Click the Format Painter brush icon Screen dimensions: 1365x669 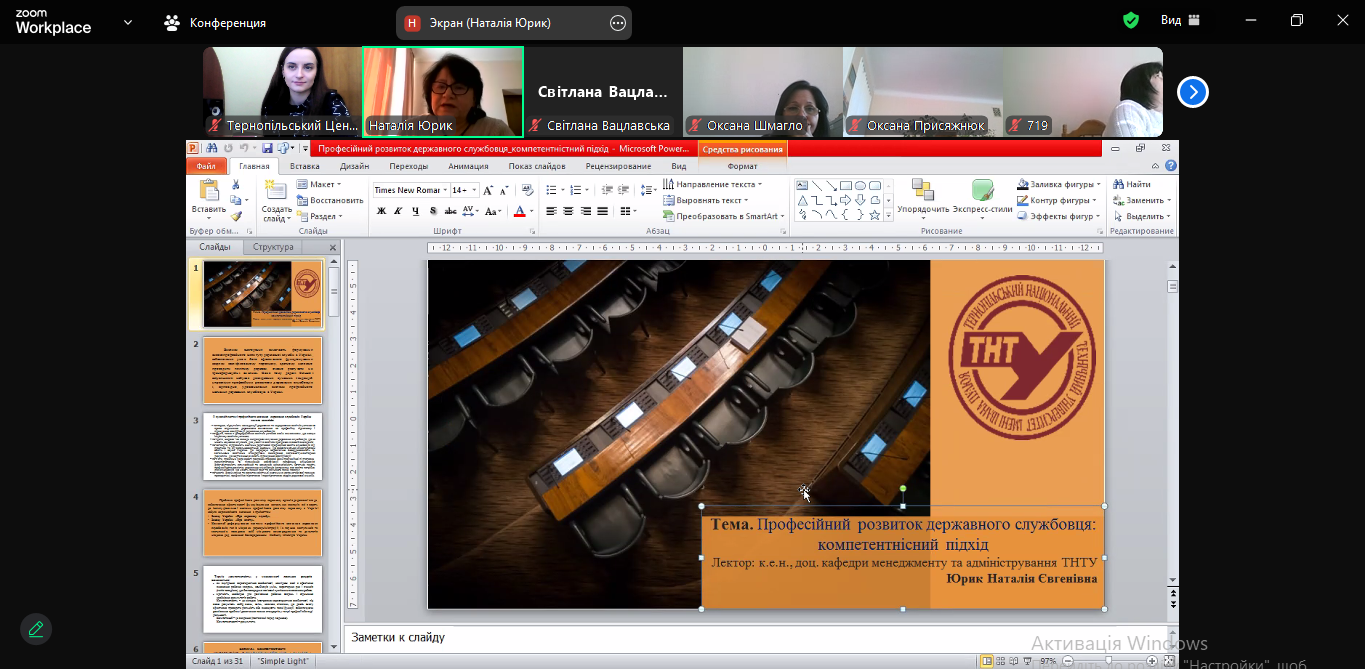pyautogui.click(x=236, y=216)
